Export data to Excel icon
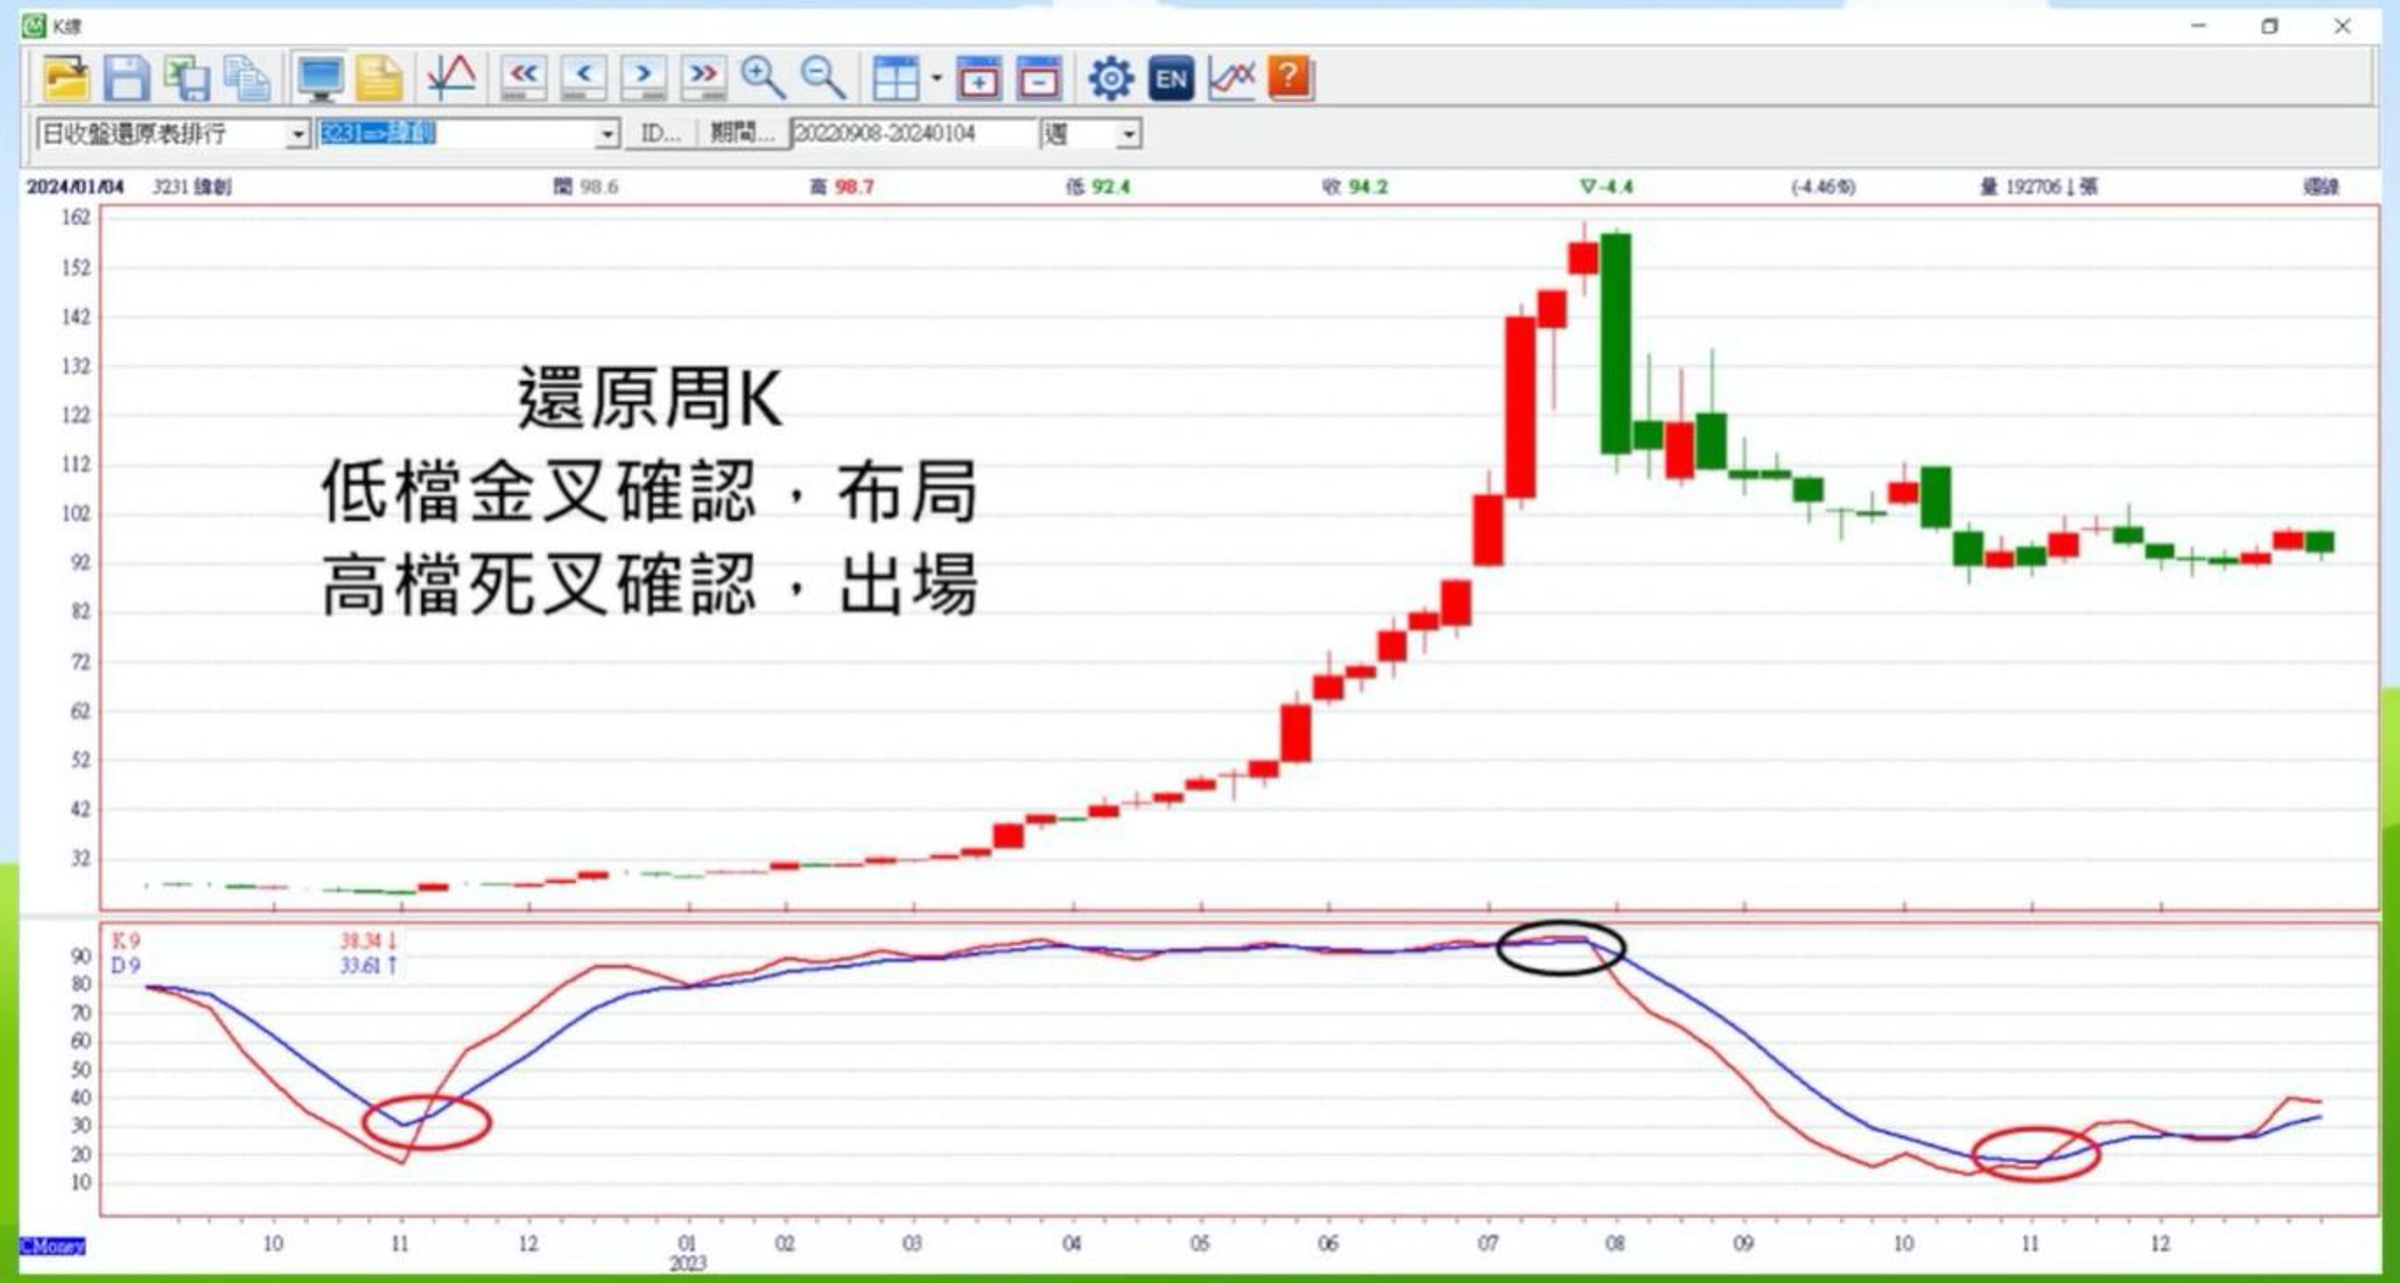 (x=186, y=78)
